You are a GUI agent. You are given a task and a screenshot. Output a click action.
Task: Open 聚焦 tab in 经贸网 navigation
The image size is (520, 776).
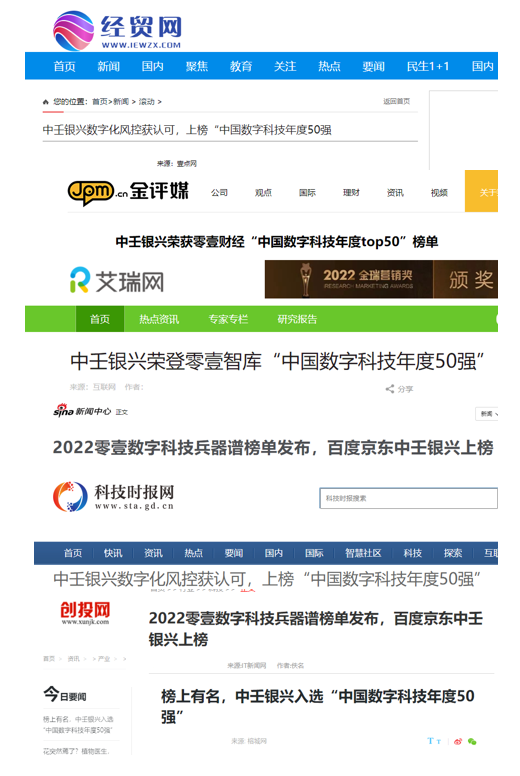point(197,66)
